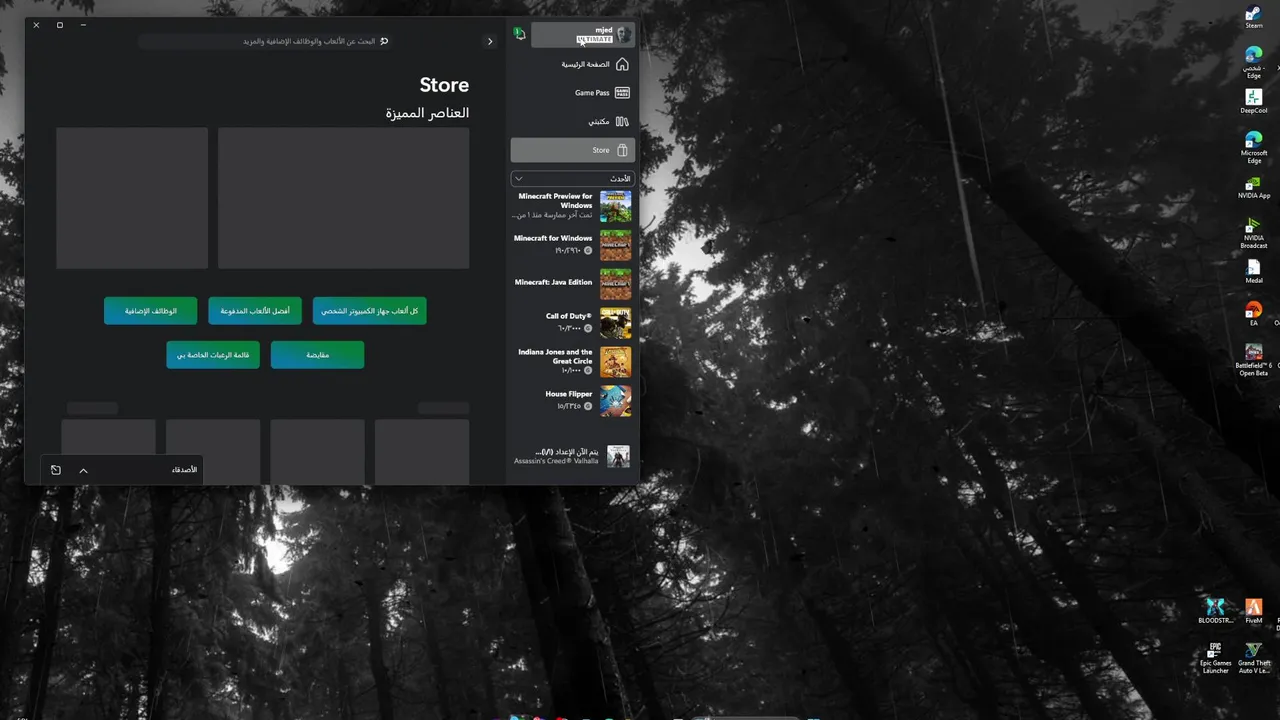Open Grand Theft Auto V desktop shortcut

point(1254,658)
